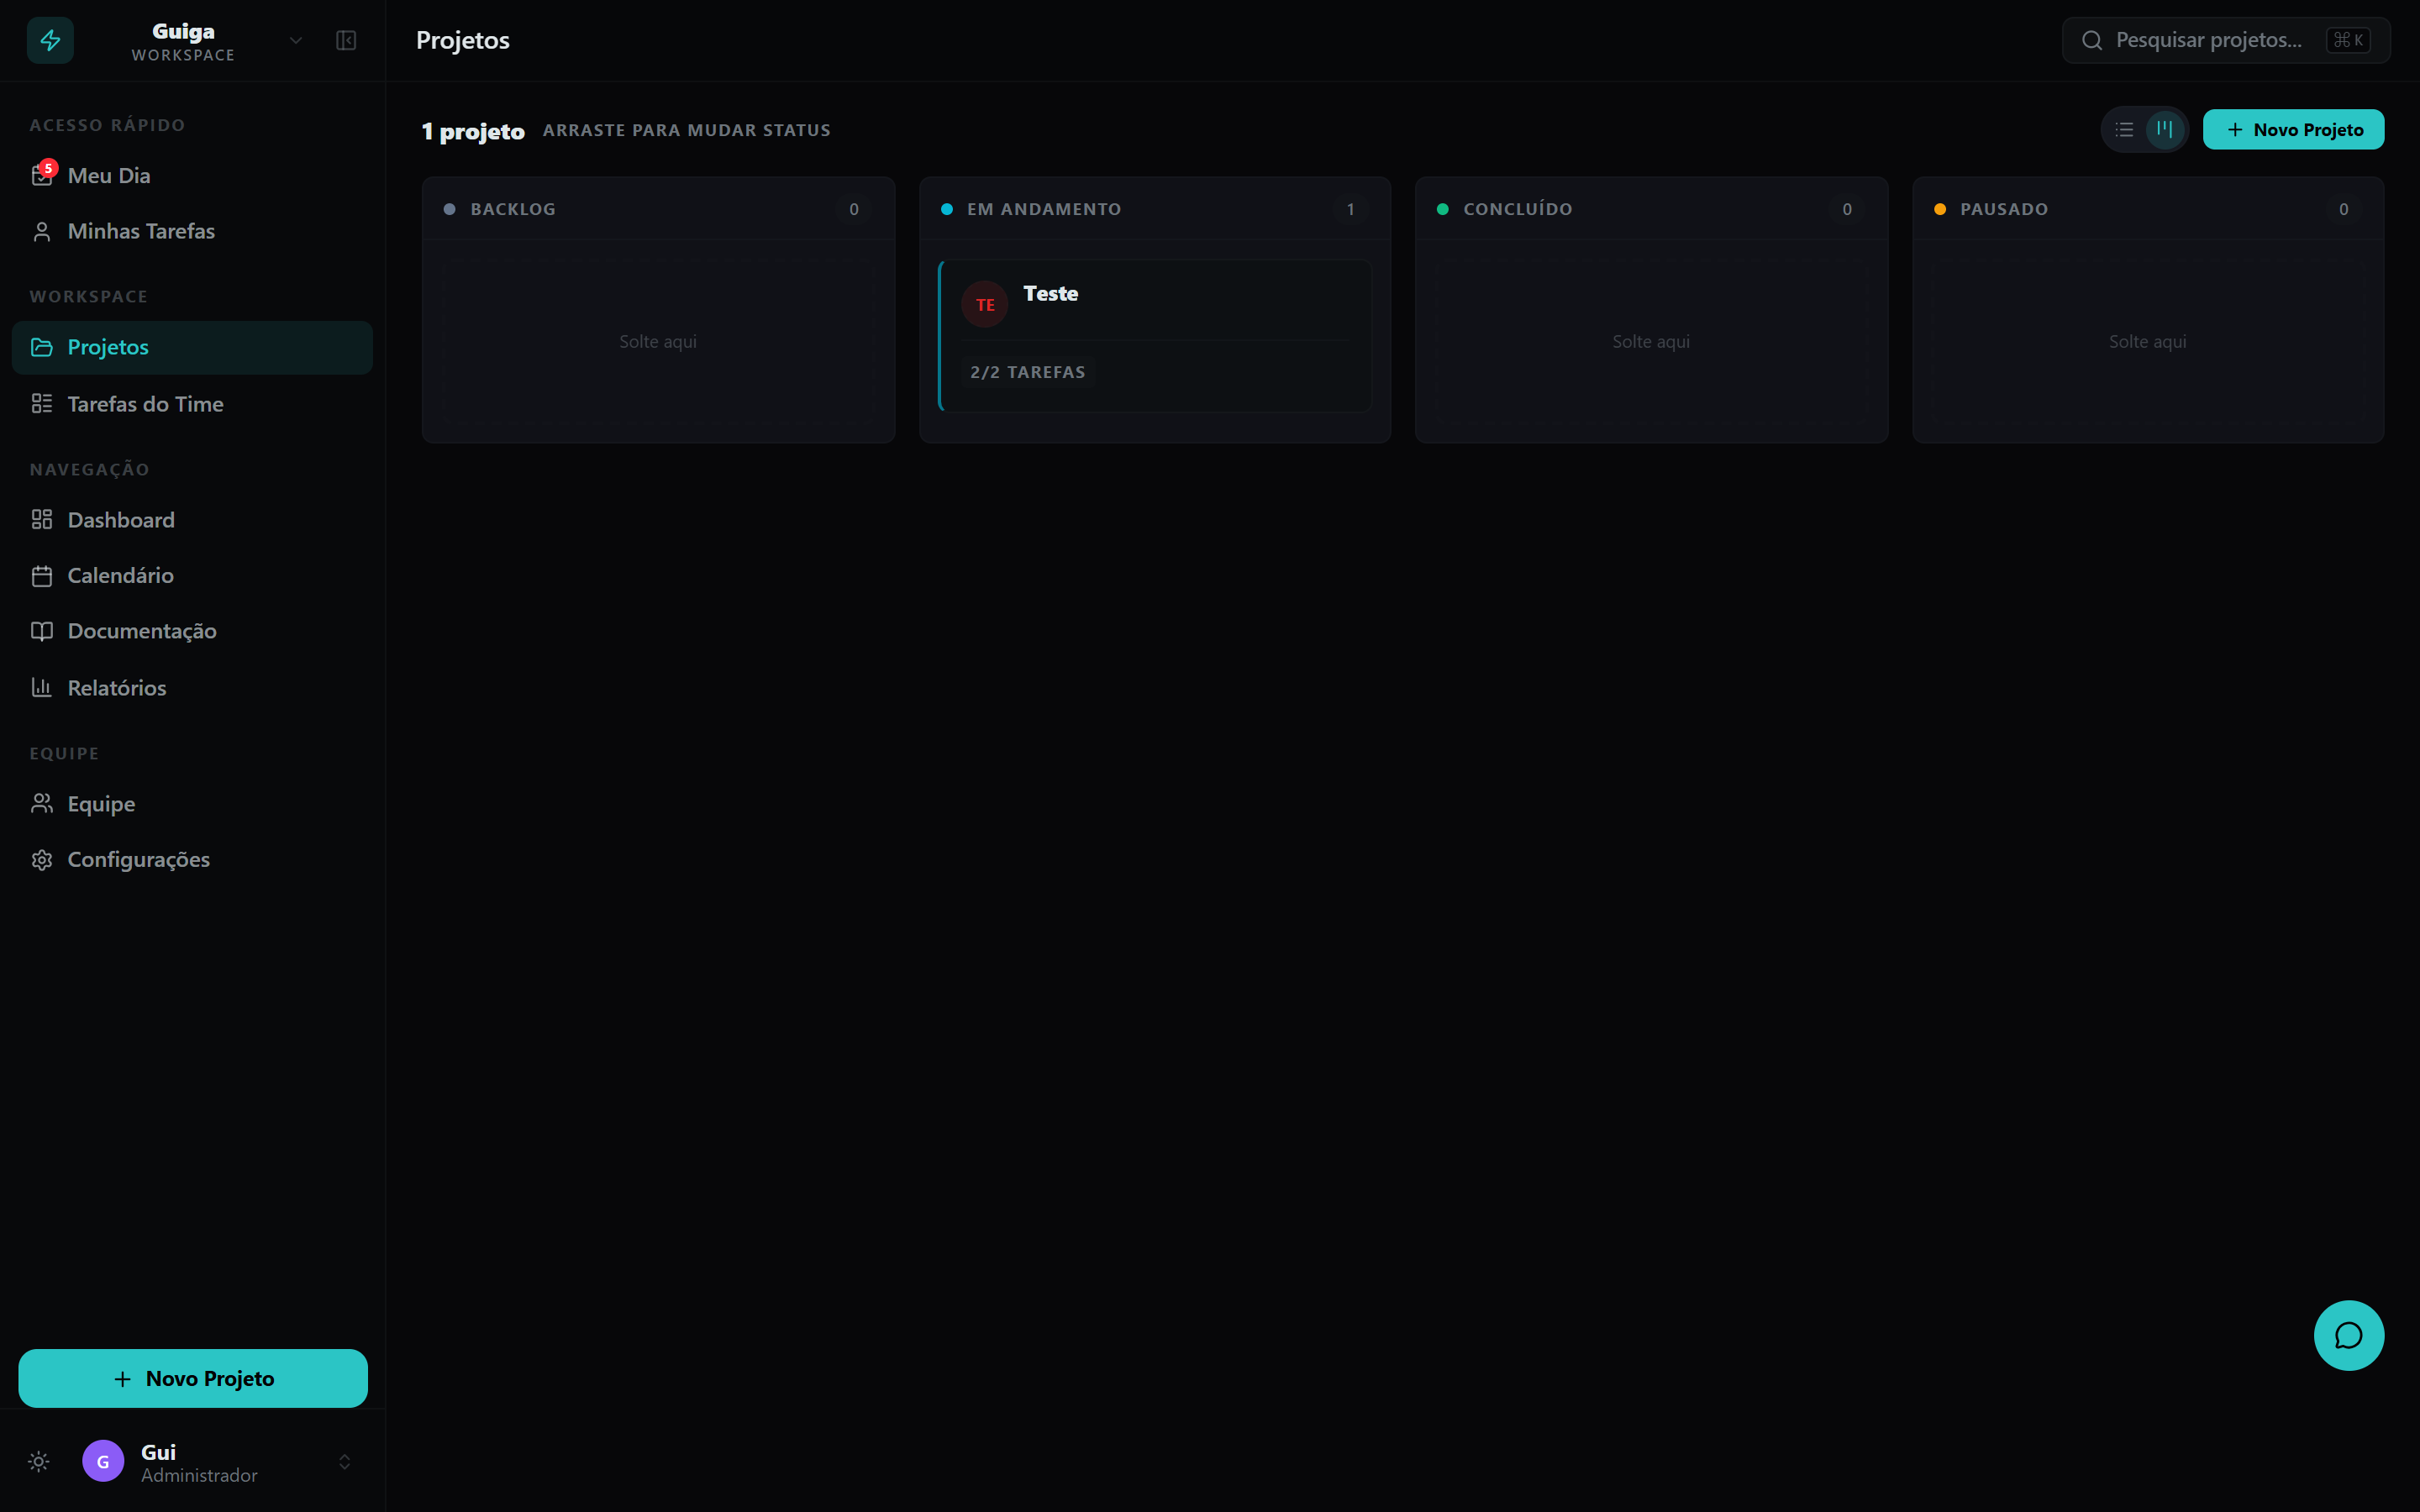Screen dimensions: 2420x1512
Task: Navigate to Dashboard in sidebar
Action: 120,520
